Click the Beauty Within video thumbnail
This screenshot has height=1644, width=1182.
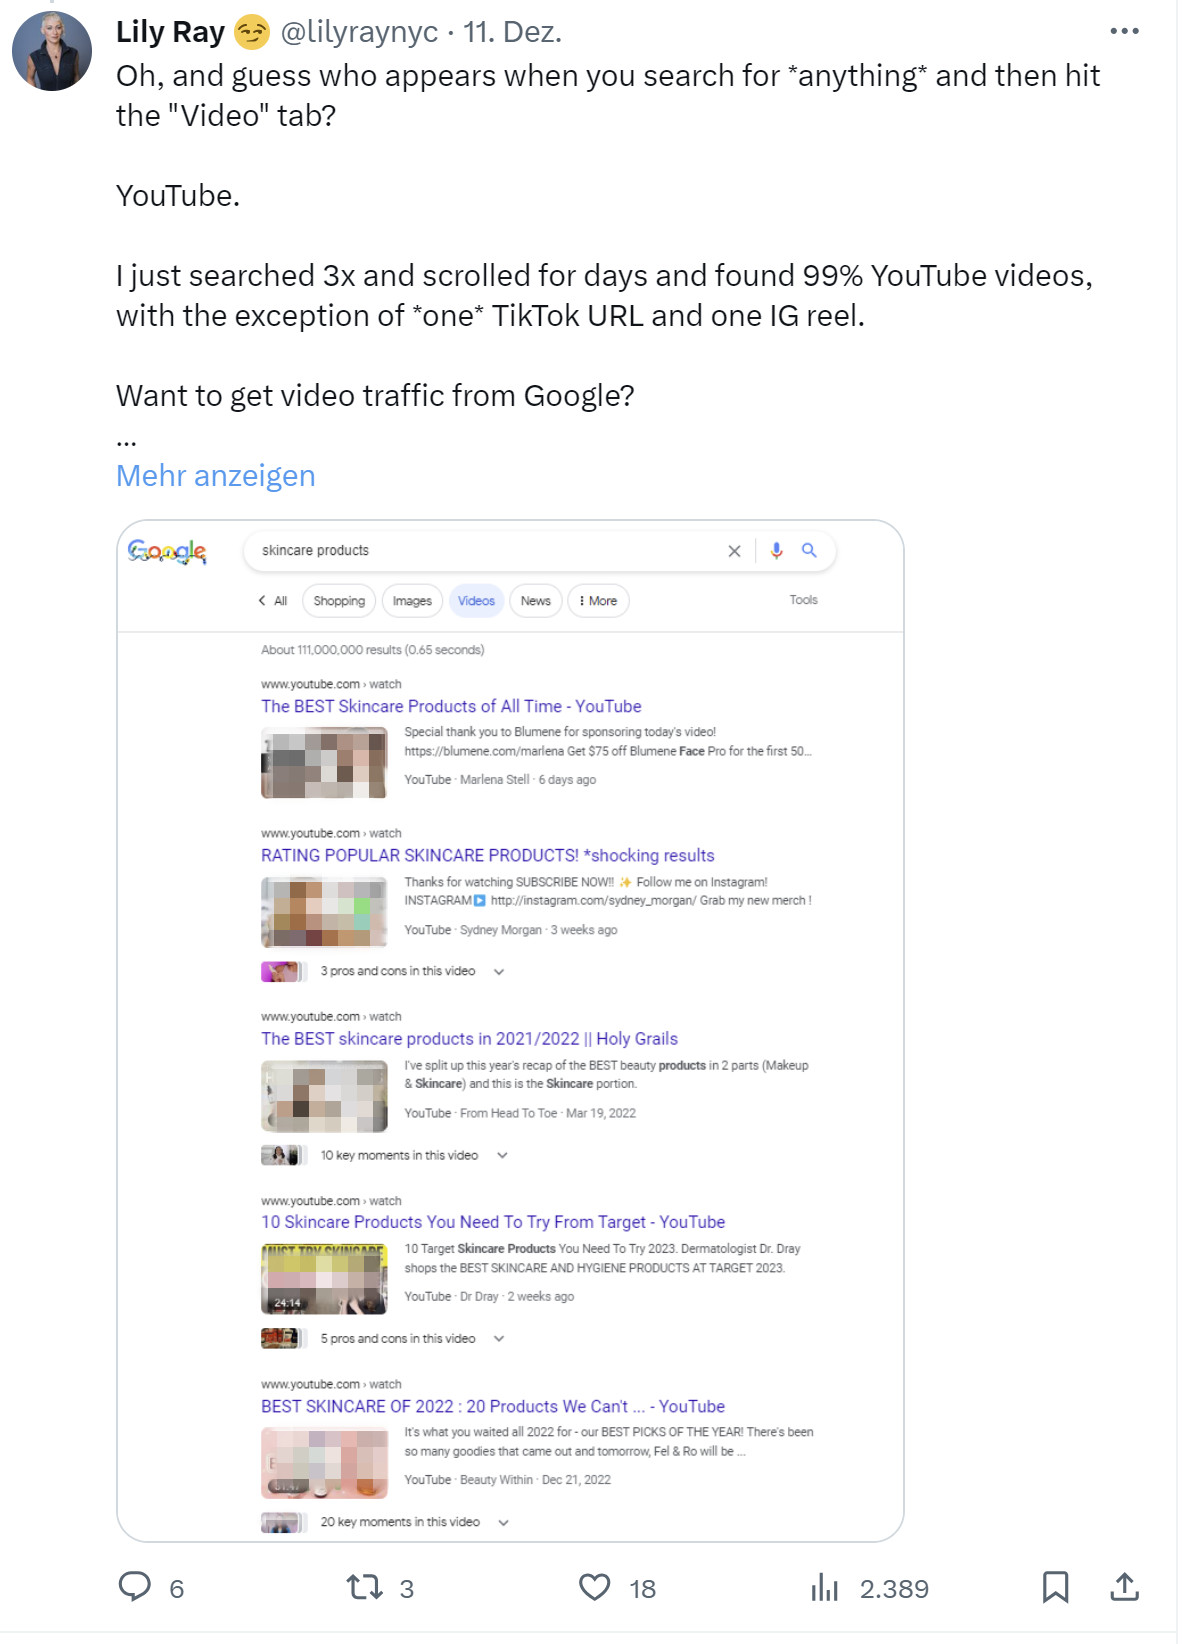click(324, 1463)
